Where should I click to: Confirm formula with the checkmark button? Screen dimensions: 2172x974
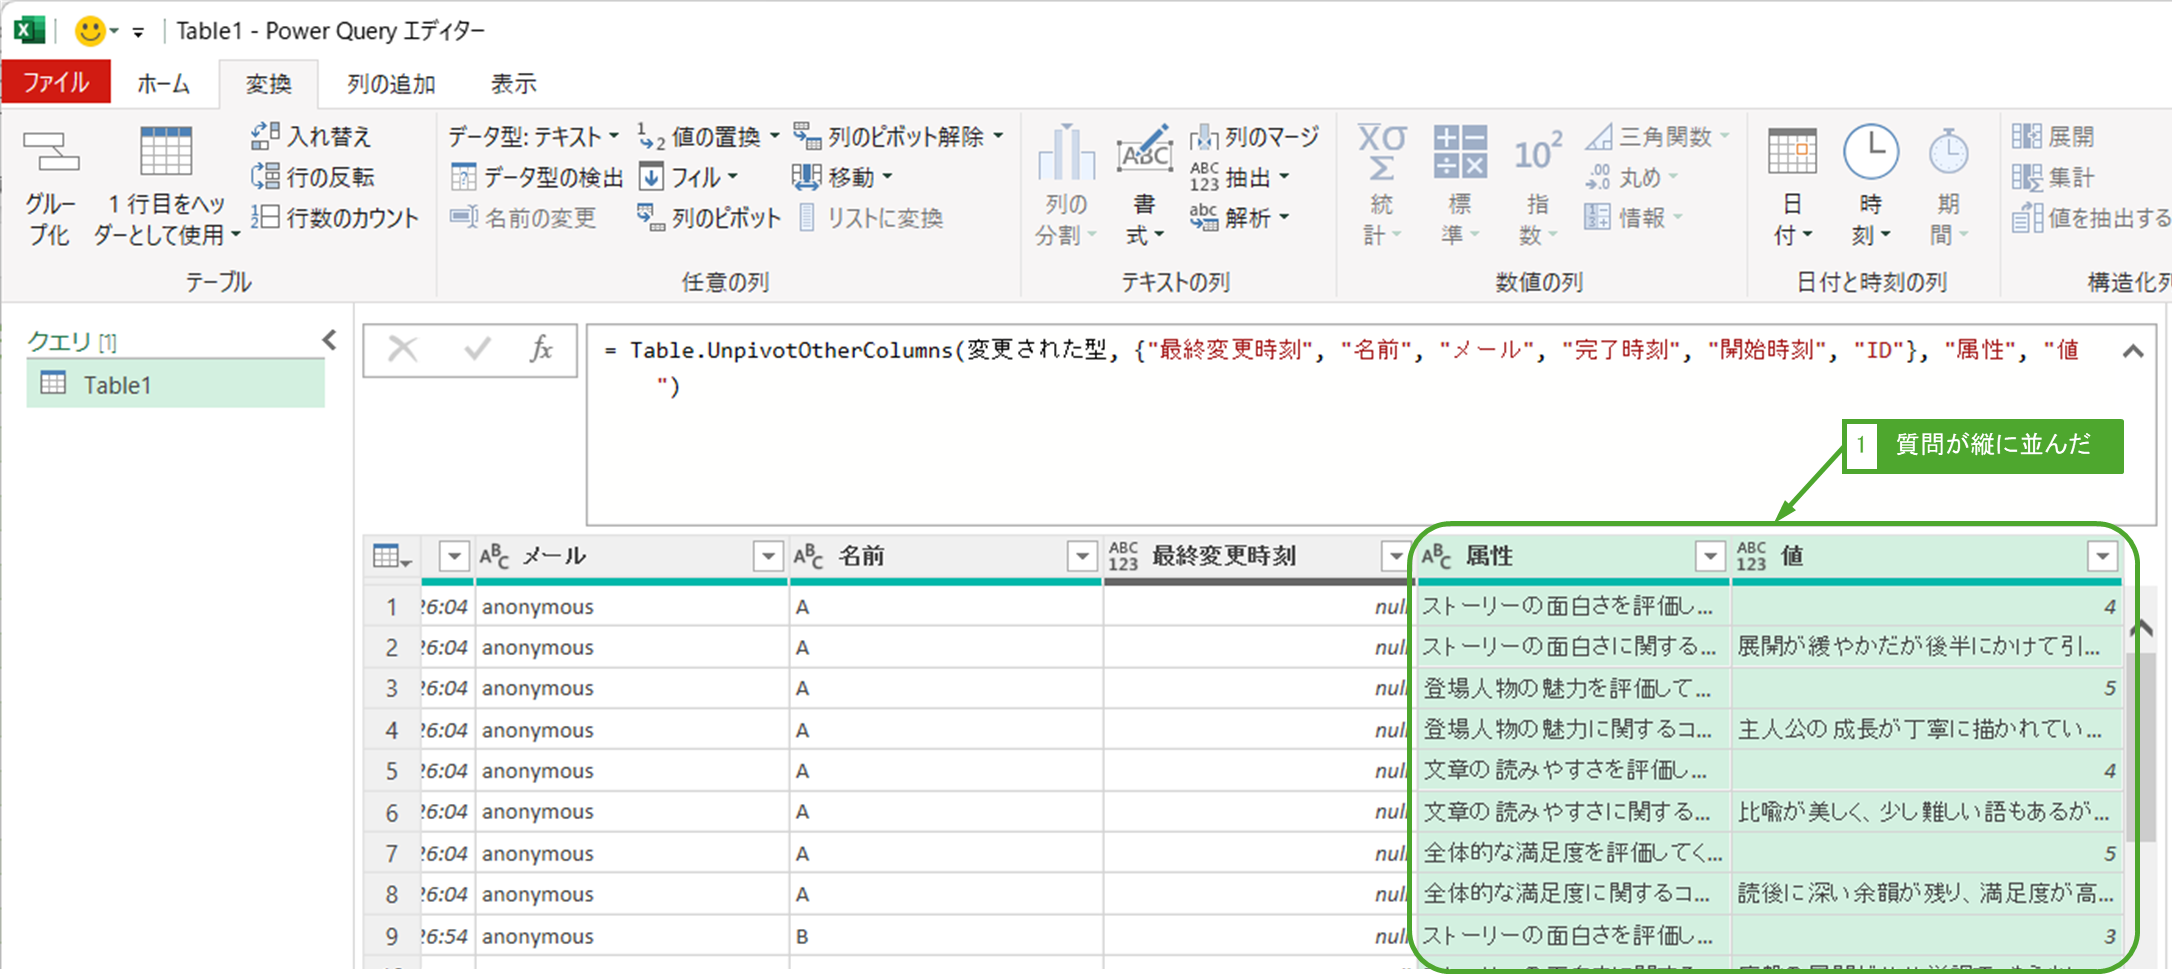pyautogui.click(x=477, y=349)
